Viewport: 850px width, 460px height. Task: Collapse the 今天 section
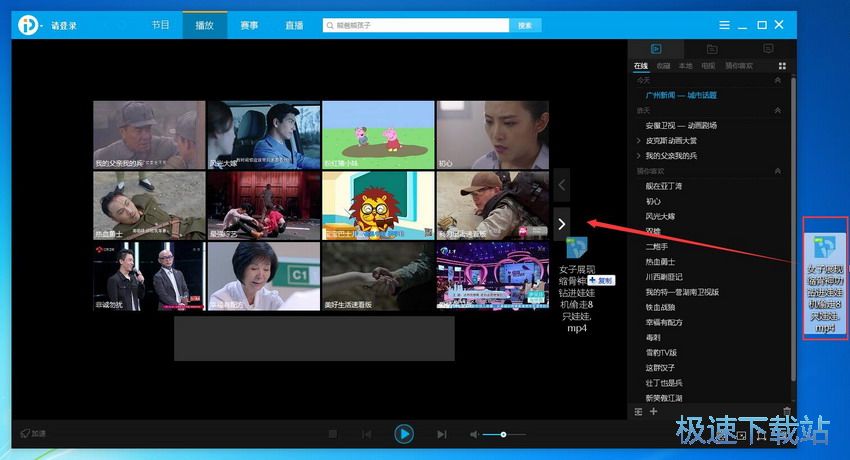click(x=778, y=80)
